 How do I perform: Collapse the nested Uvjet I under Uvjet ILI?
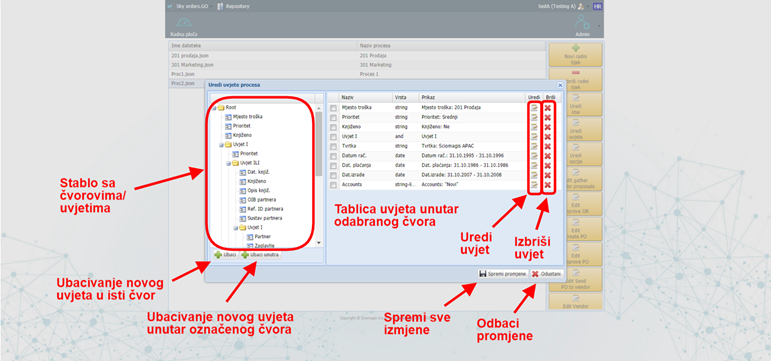coord(236,228)
